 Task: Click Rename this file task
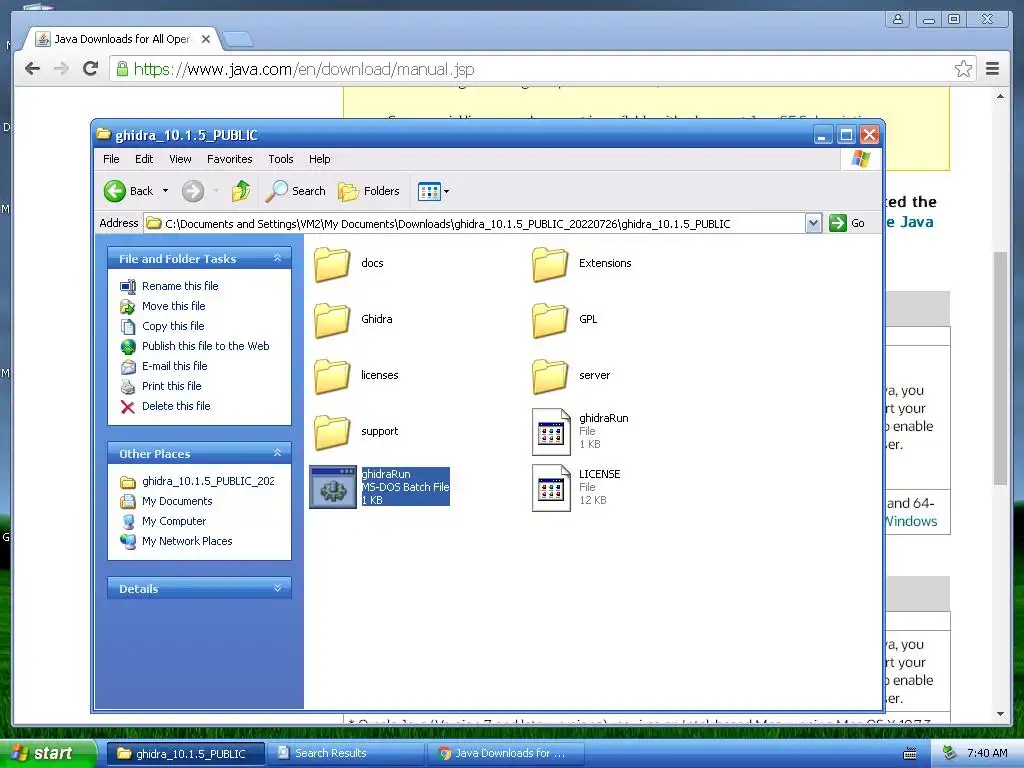180,286
